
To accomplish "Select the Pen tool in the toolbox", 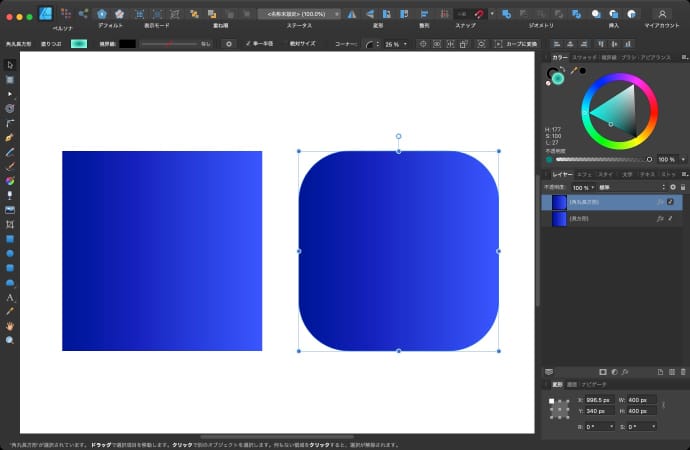I will click(10, 136).
